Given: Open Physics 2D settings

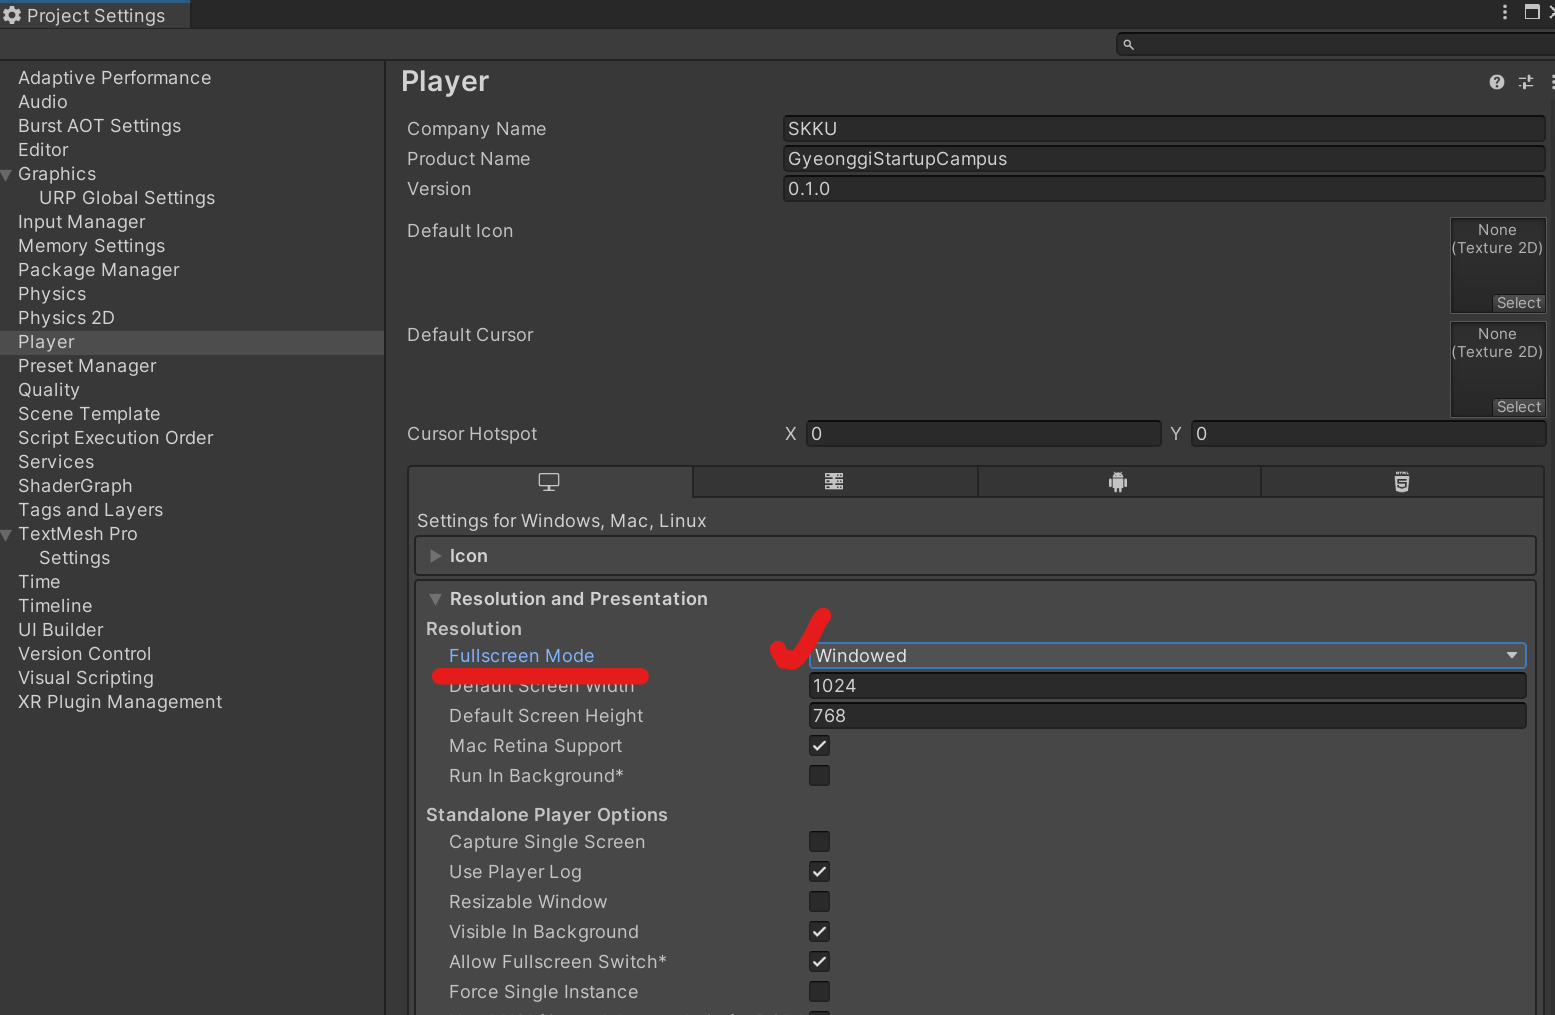Looking at the screenshot, I should tap(66, 318).
